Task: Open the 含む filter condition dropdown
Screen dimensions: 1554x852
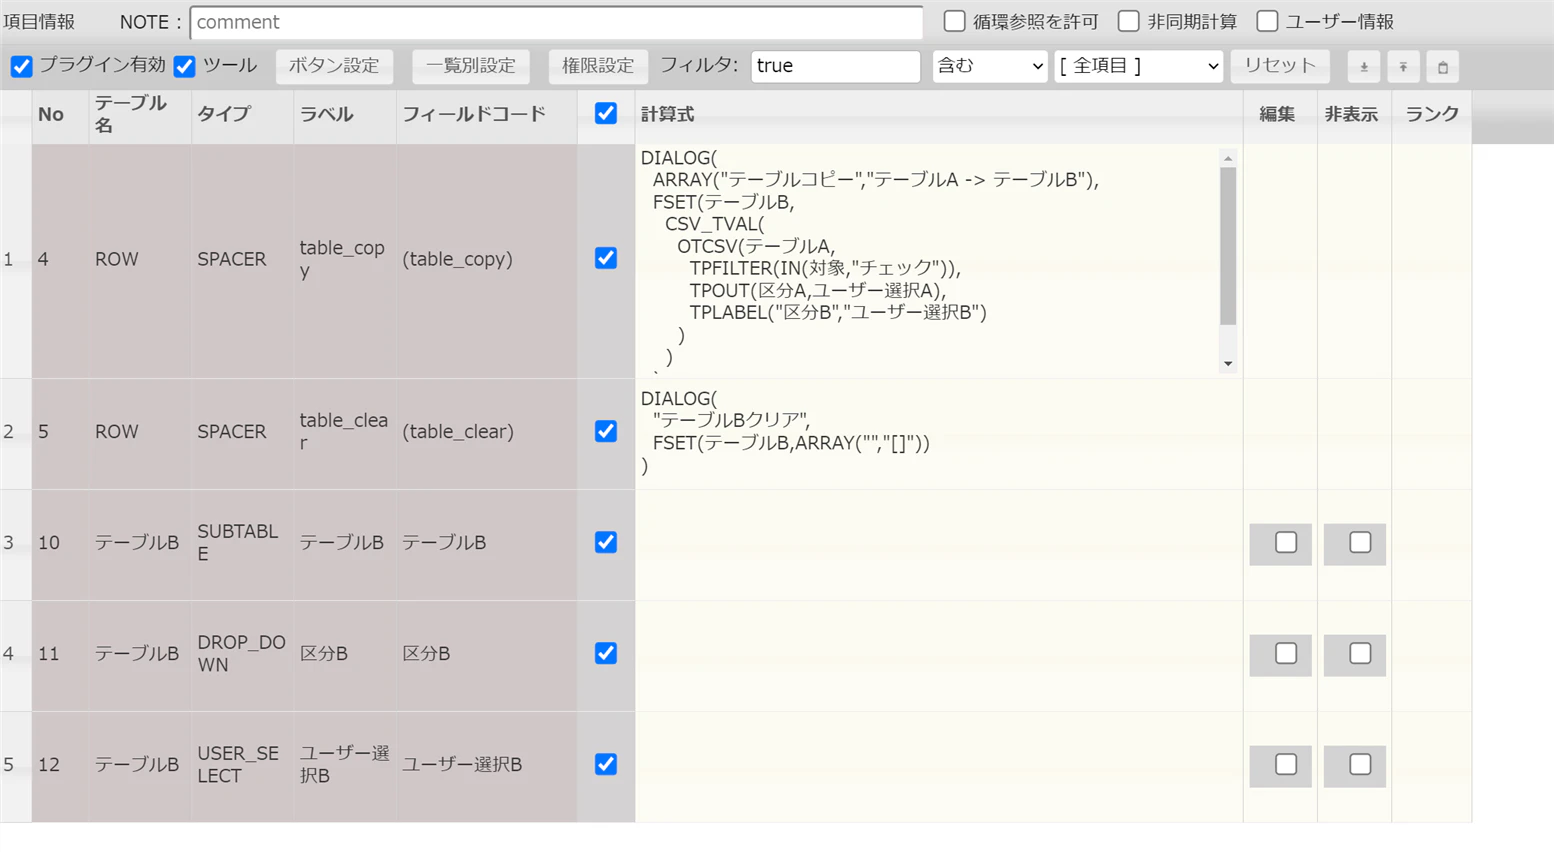Action: tap(989, 66)
